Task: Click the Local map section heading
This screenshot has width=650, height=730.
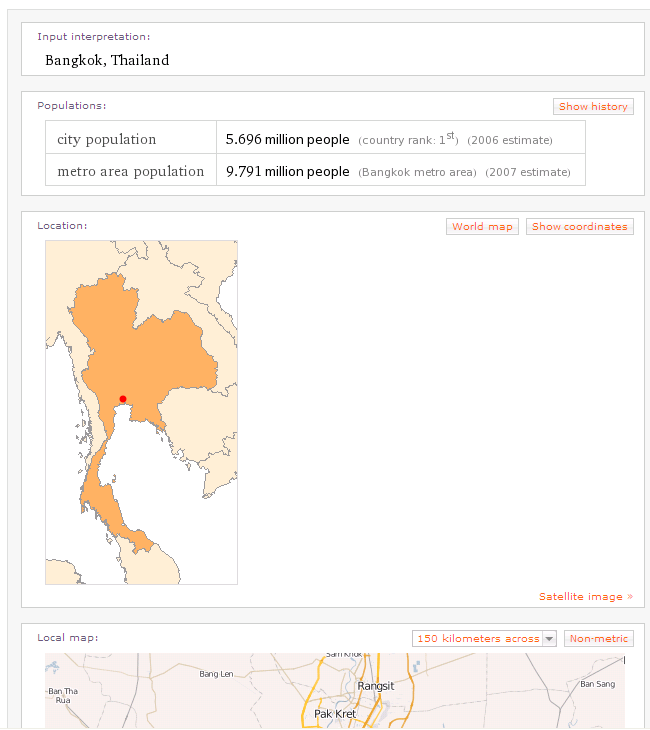Action: tap(68, 638)
